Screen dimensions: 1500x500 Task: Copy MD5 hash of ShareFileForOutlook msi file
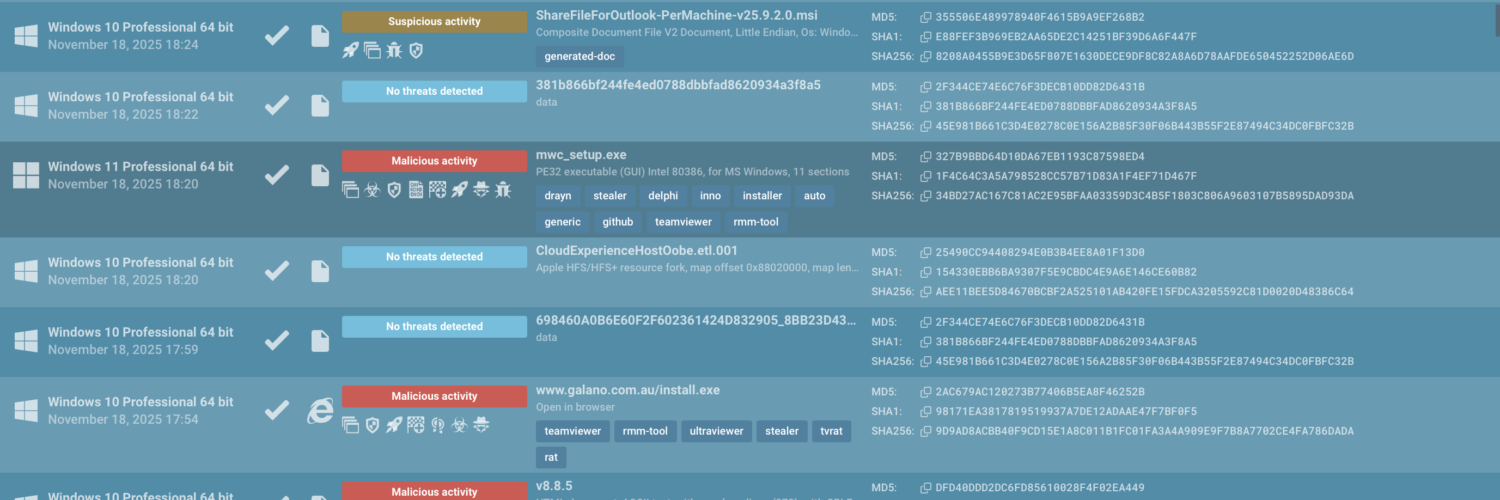pos(925,17)
